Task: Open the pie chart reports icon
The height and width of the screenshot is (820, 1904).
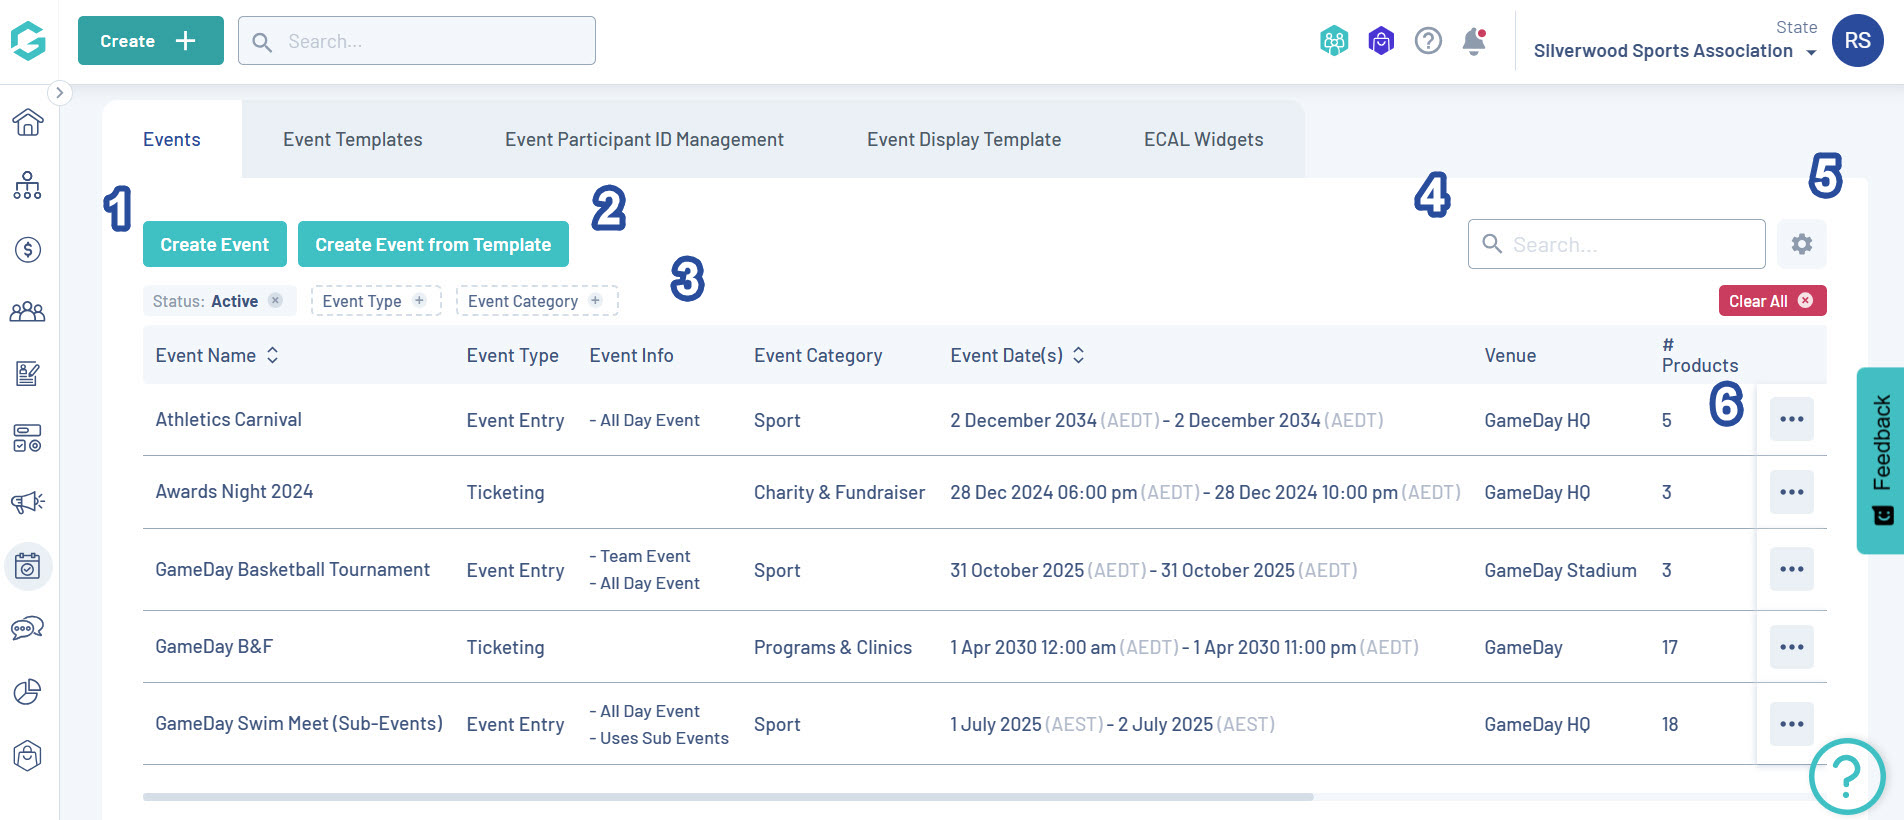Action: (28, 692)
